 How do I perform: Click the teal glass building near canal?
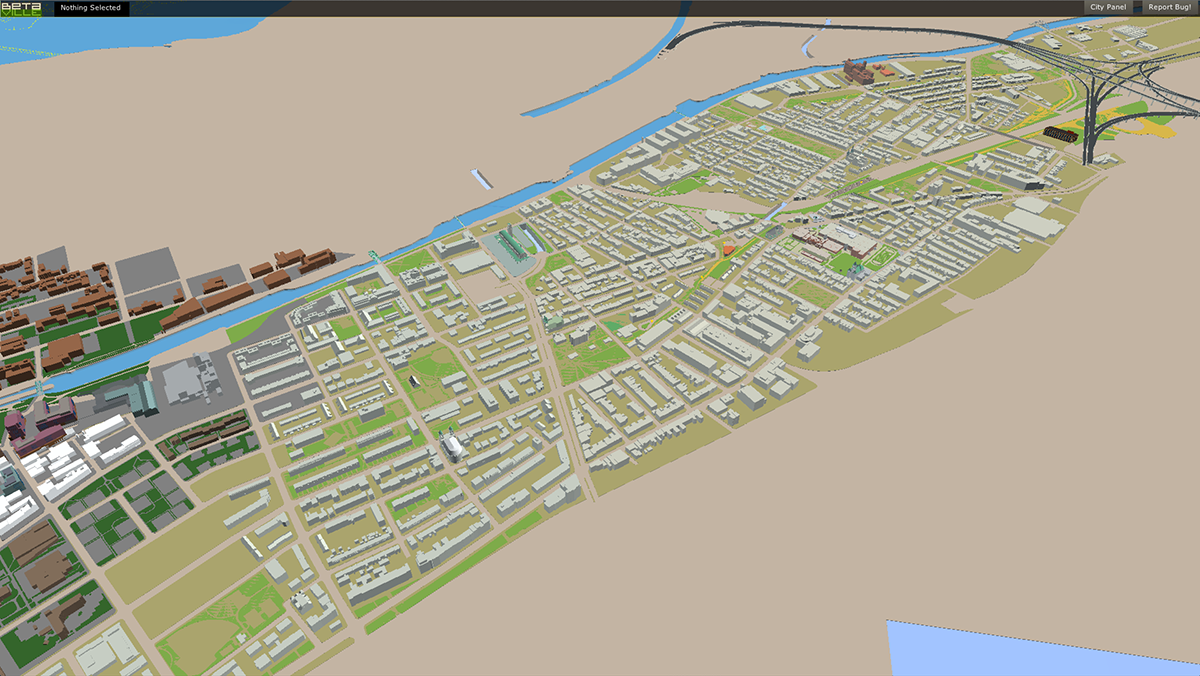[x=512, y=245]
